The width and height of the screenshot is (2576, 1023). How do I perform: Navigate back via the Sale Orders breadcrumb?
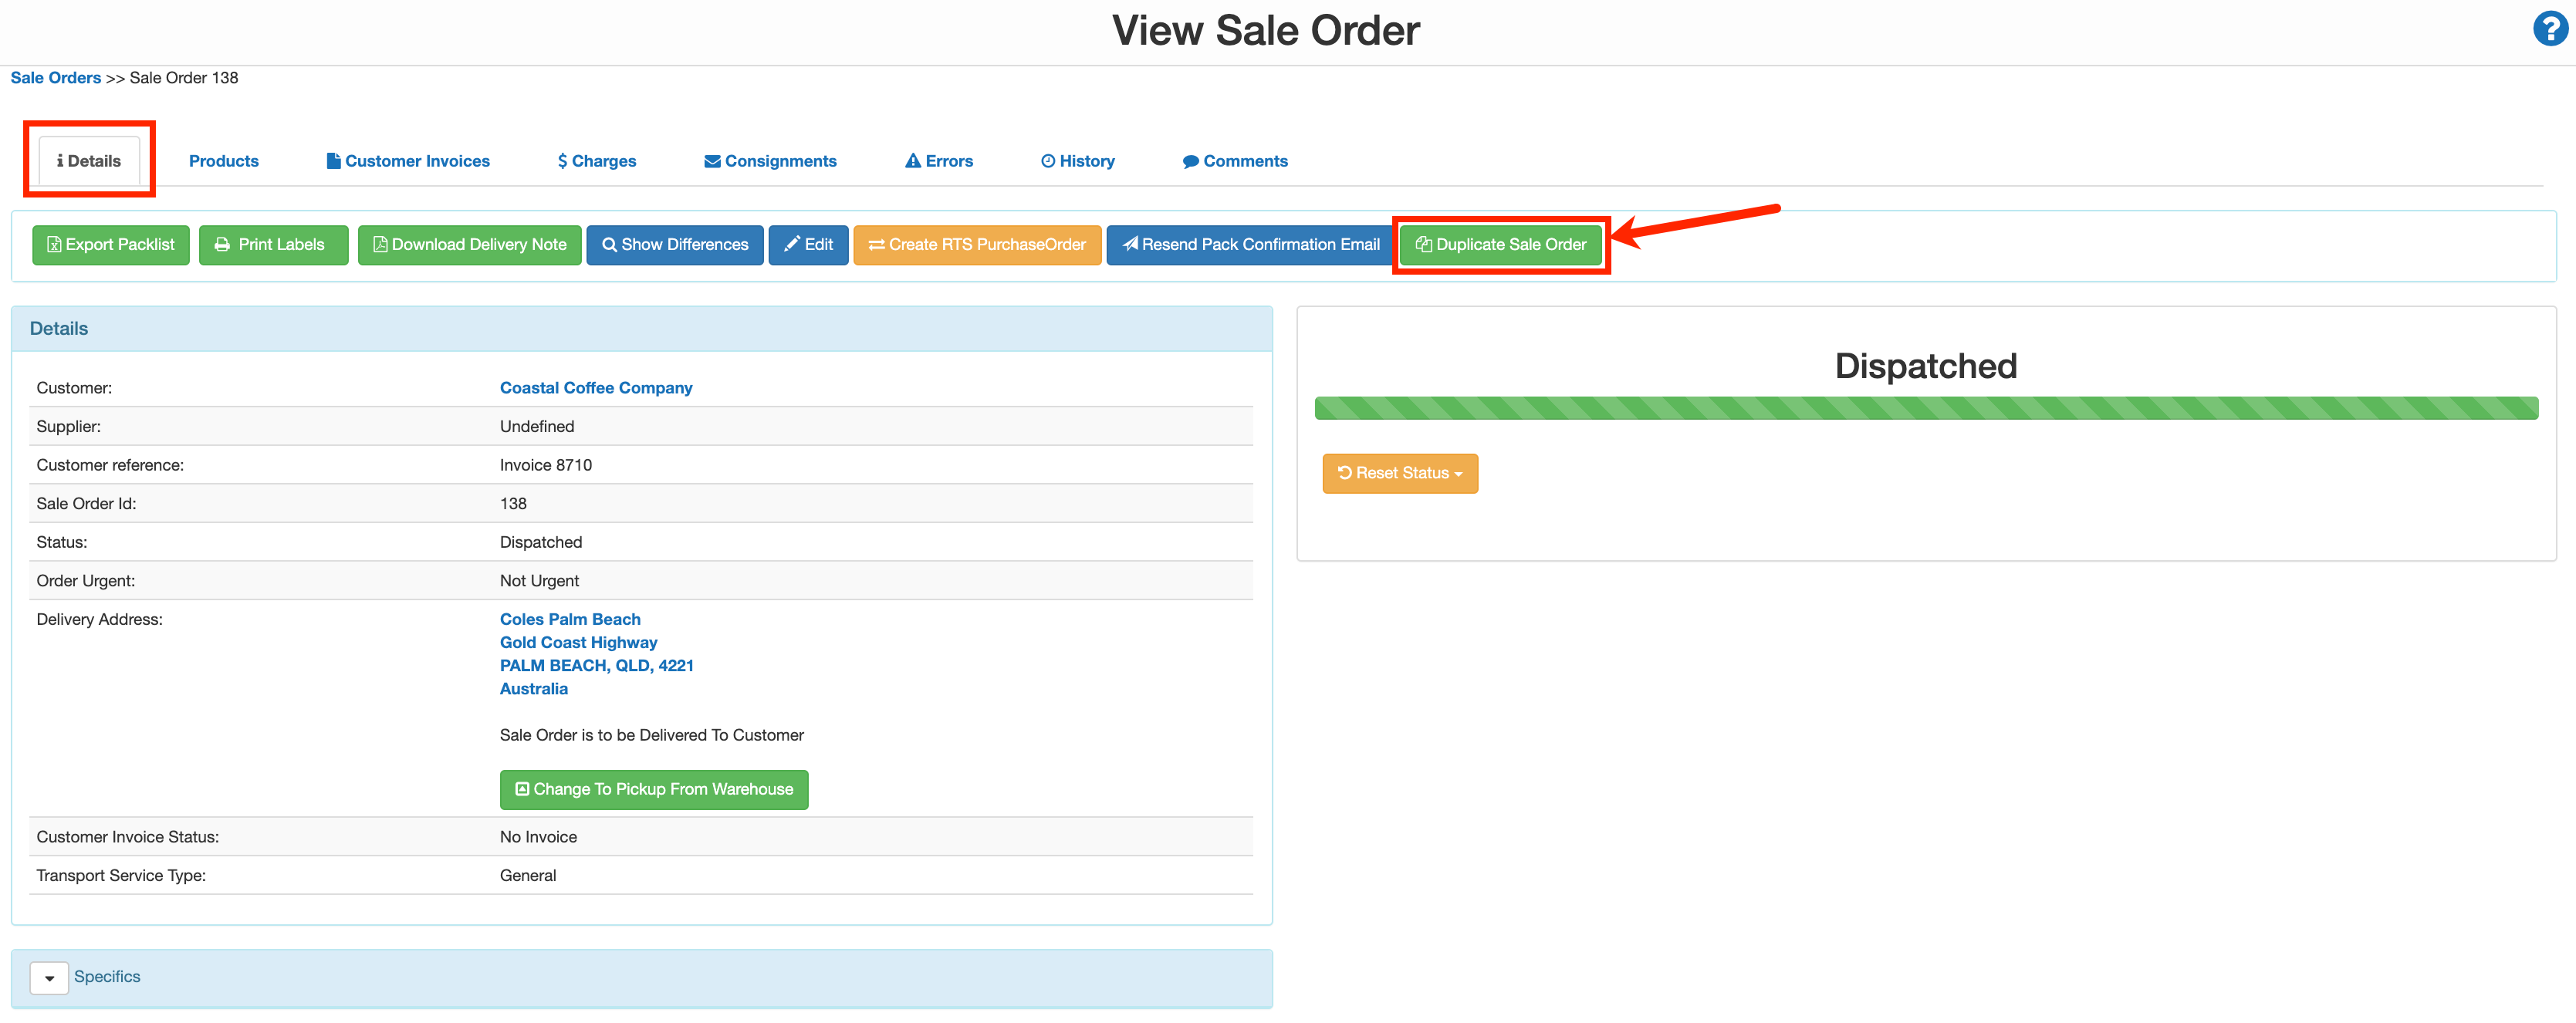[55, 77]
